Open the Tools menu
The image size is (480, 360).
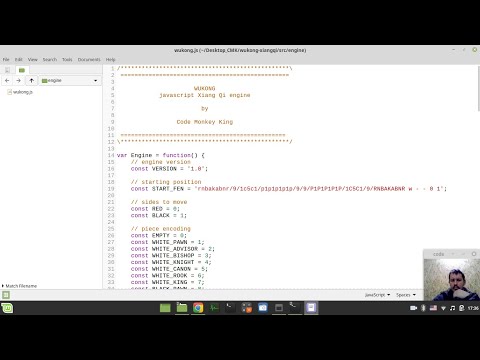click(67, 59)
